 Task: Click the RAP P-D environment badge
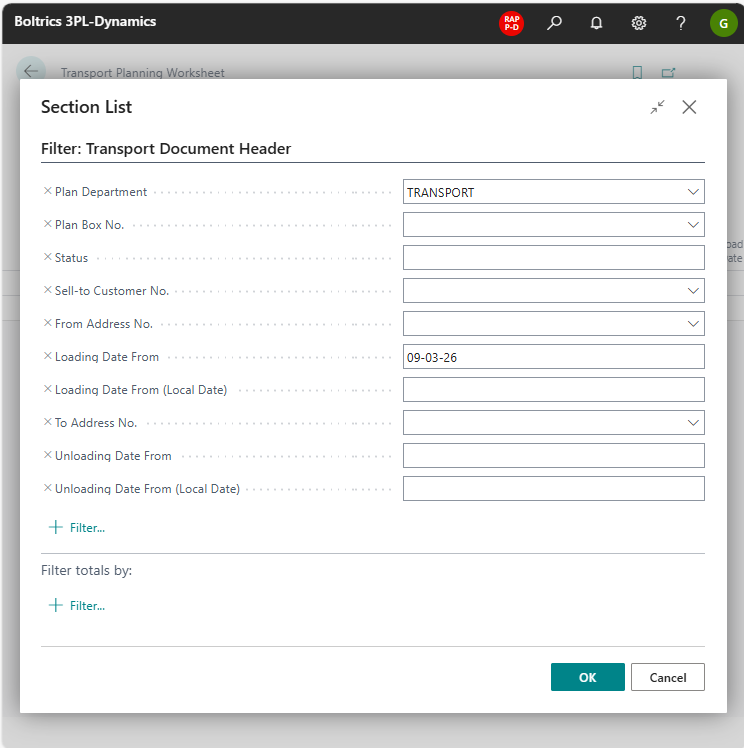(511, 22)
